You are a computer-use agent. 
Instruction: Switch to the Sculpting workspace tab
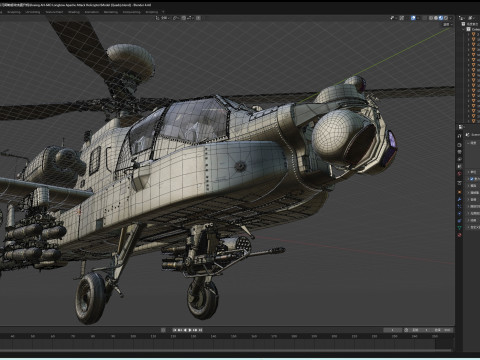(14, 12)
